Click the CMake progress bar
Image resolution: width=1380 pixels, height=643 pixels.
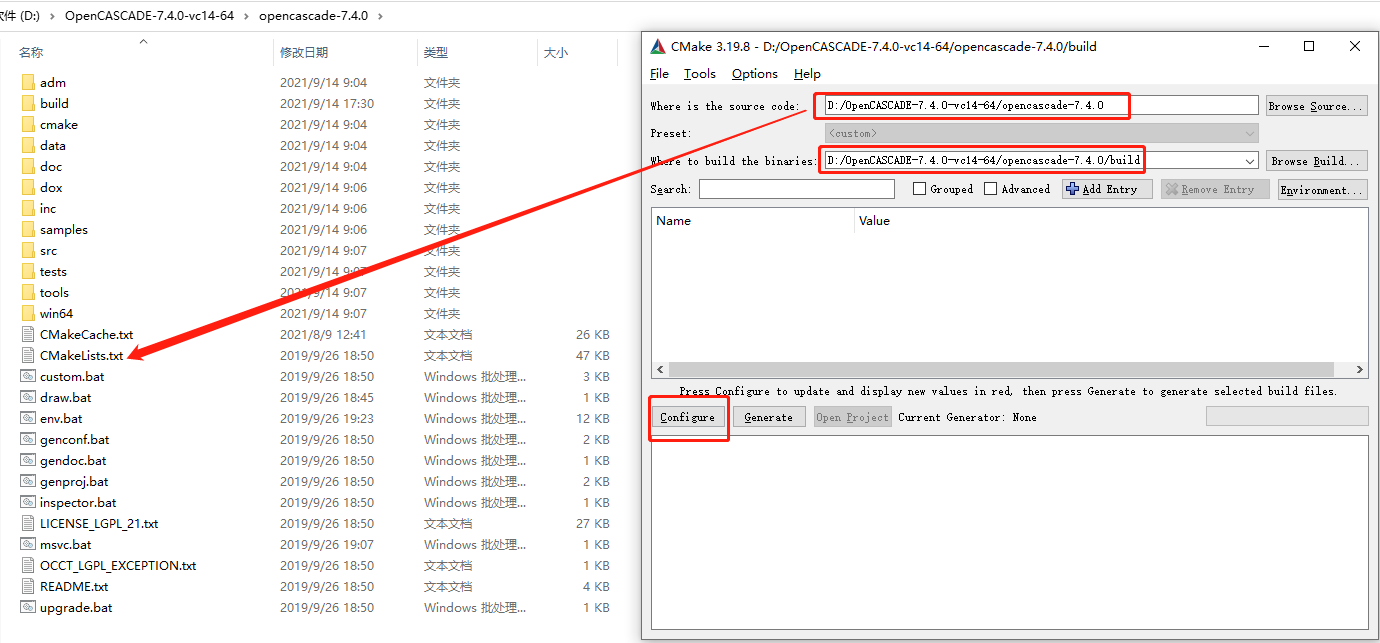(1287, 416)
